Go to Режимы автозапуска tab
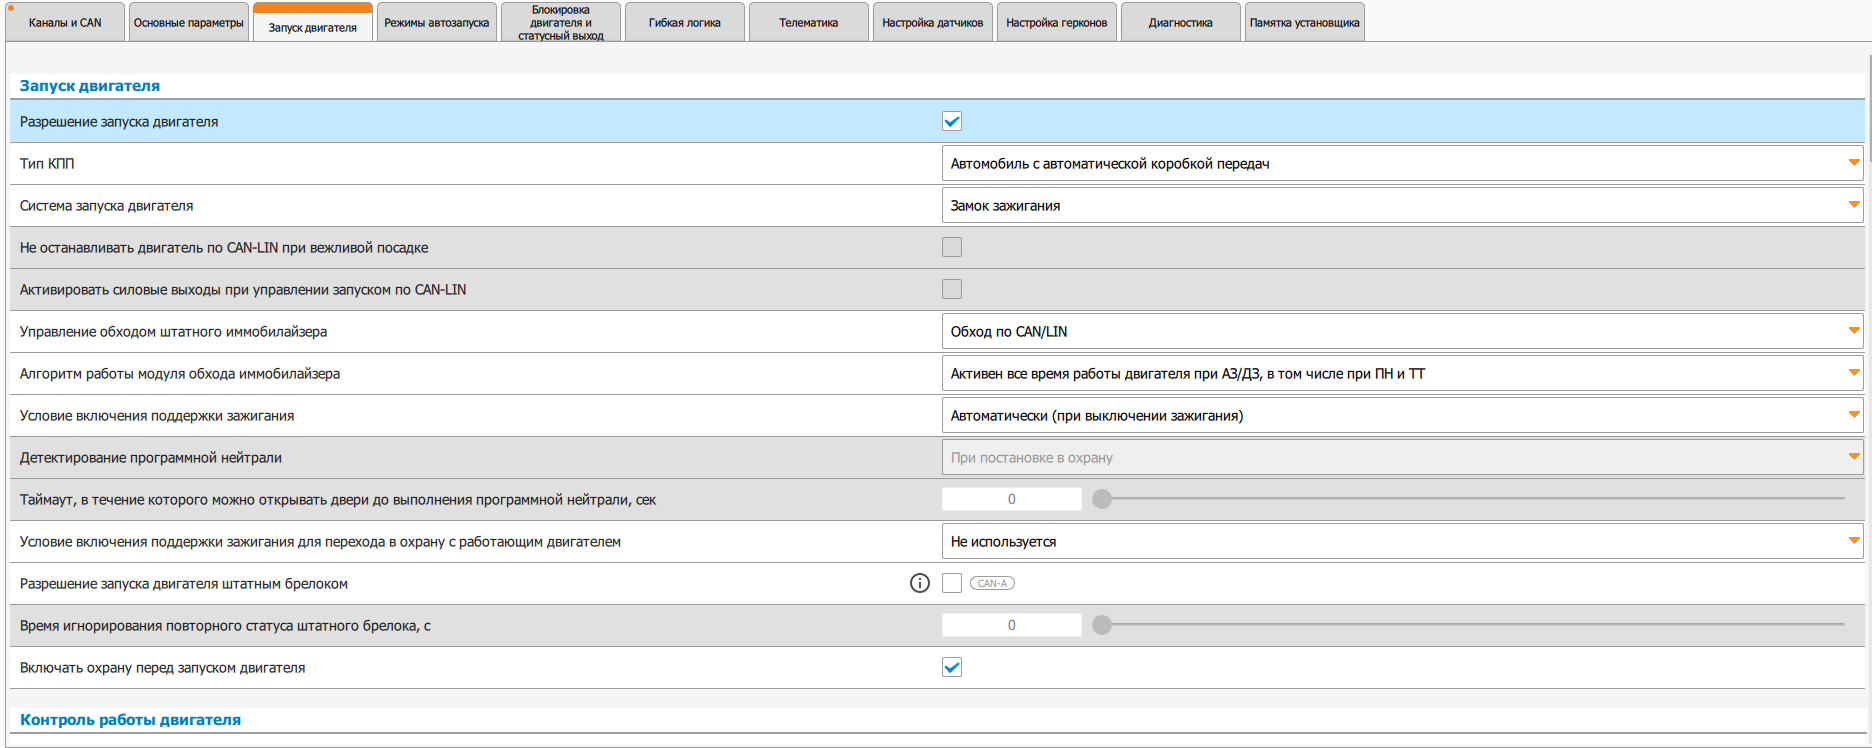This screenshot has width=1872, height=748. 437,22
